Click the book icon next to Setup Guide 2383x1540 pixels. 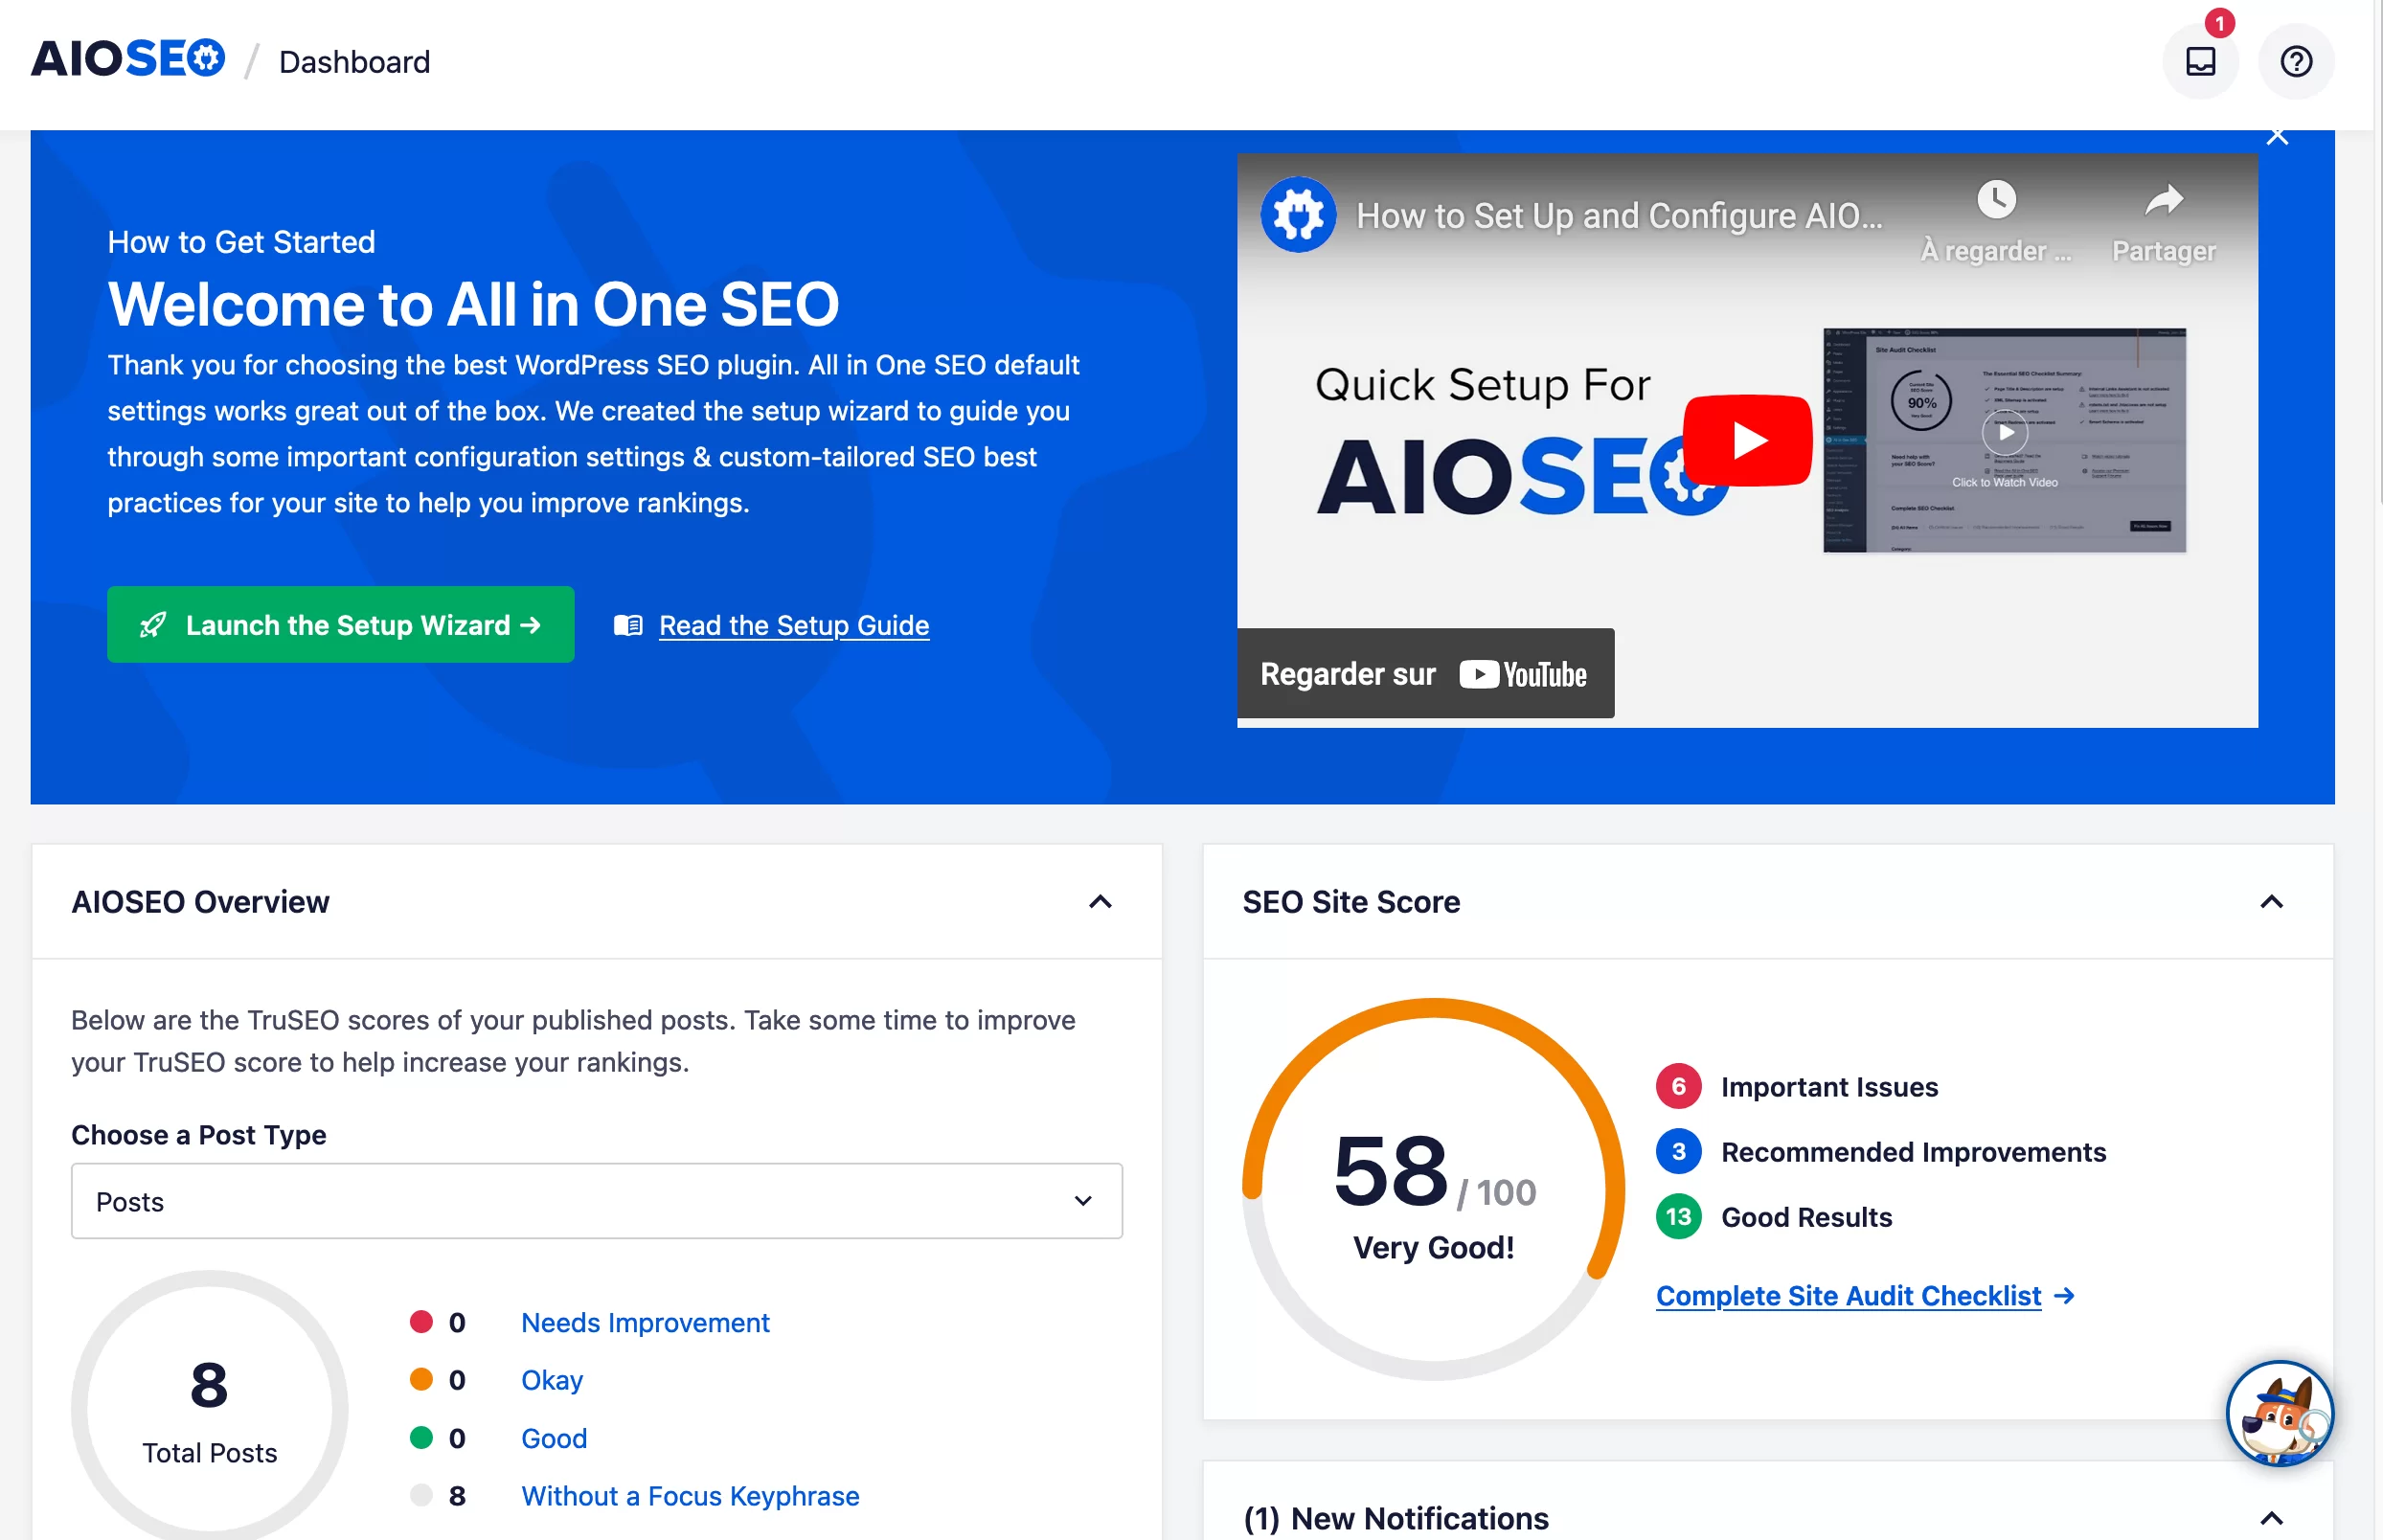(x=628, y=625)
